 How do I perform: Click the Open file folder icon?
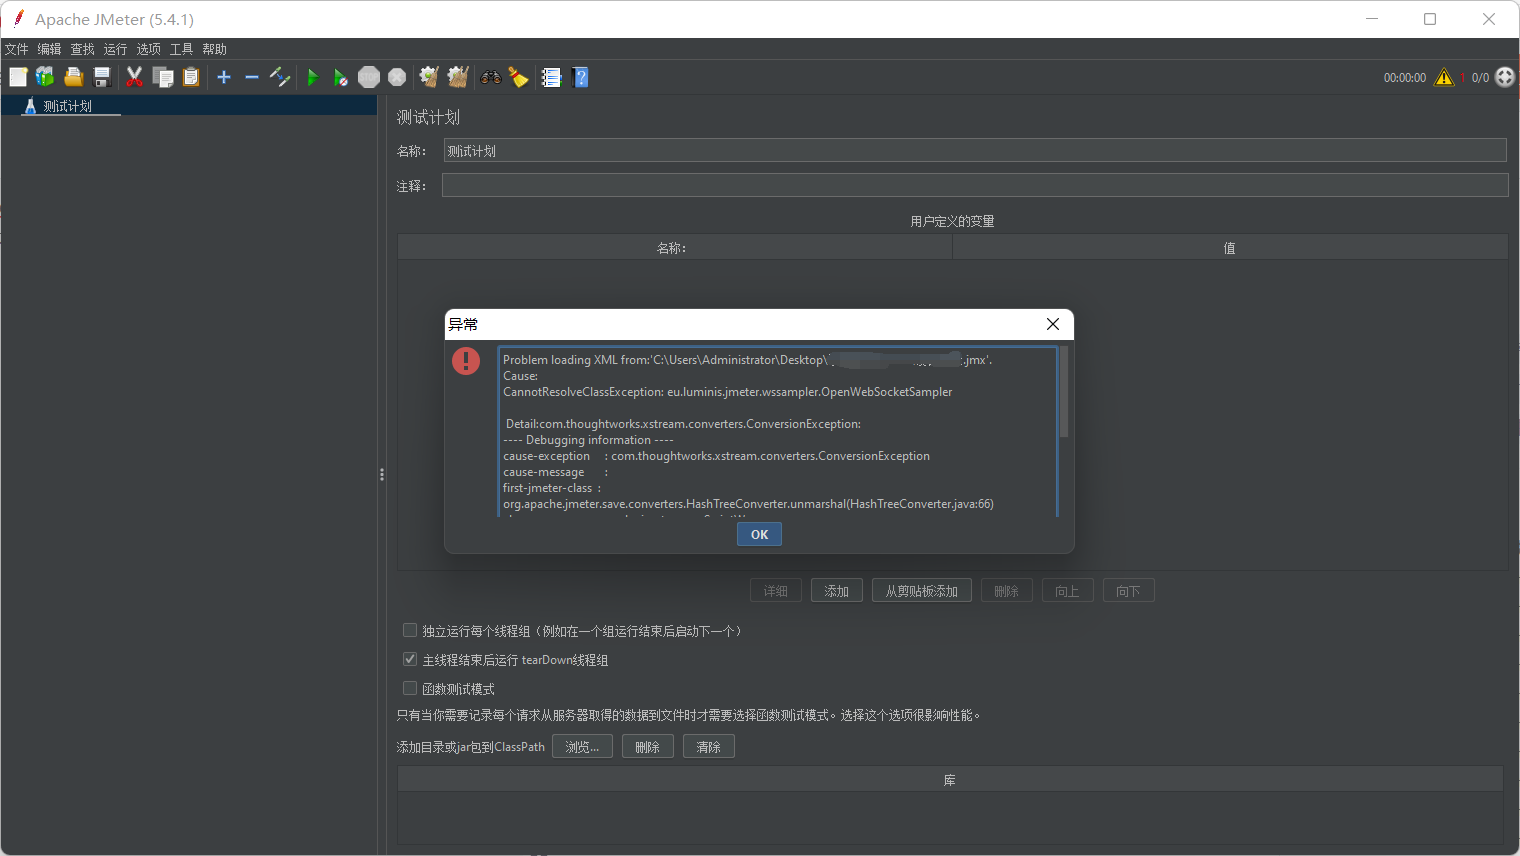point(73,77)
